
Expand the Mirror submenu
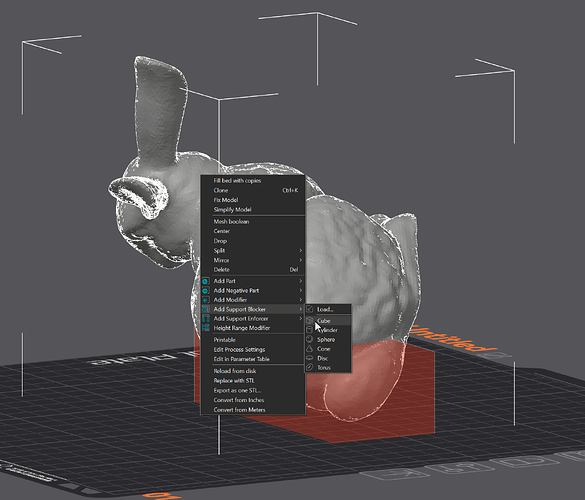[x=253, y=260]
